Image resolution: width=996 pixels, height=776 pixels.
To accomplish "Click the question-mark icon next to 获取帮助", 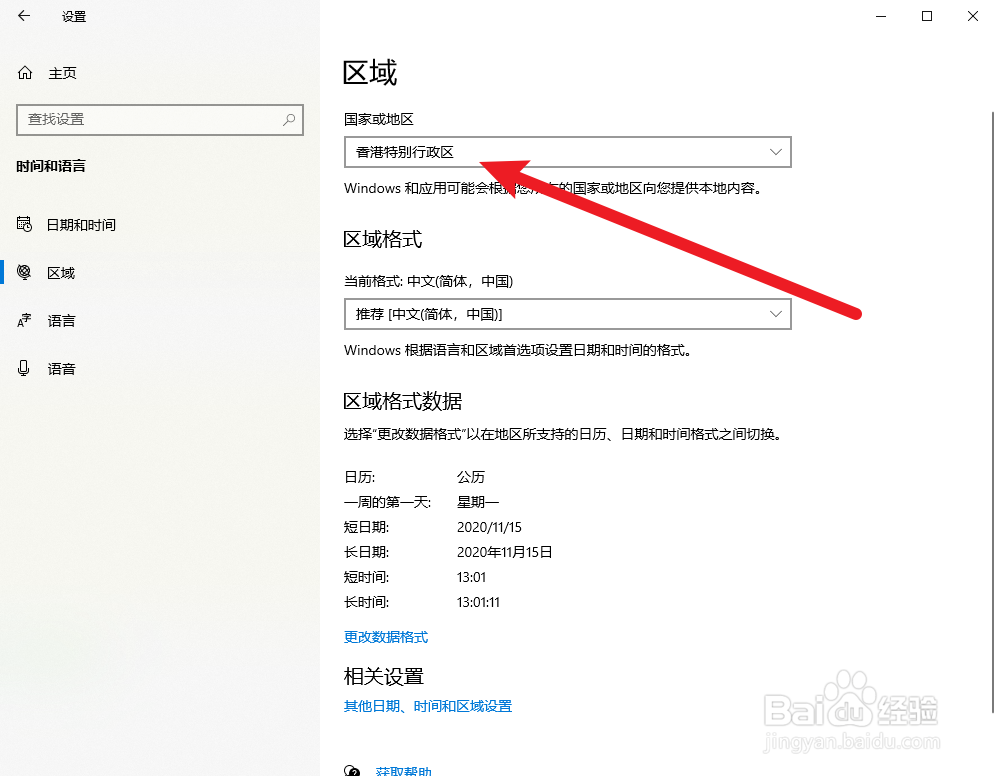I will click(352, 771).
